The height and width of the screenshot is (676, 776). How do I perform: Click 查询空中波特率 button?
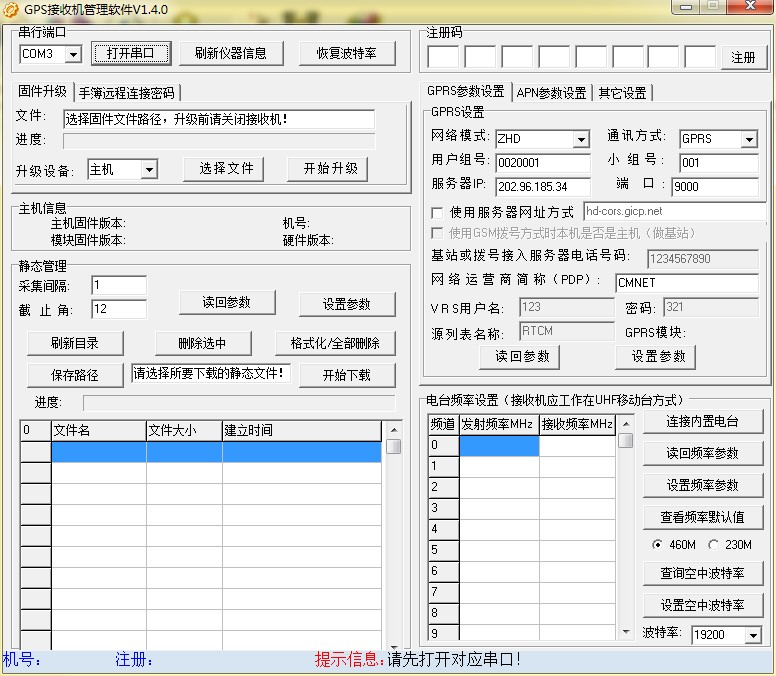[703, 574]
